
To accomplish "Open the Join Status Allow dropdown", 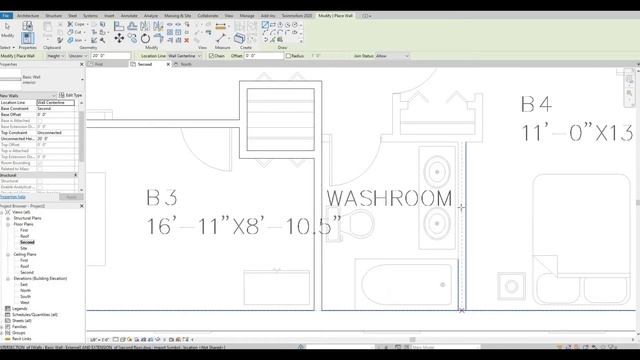I will [392, 56].
